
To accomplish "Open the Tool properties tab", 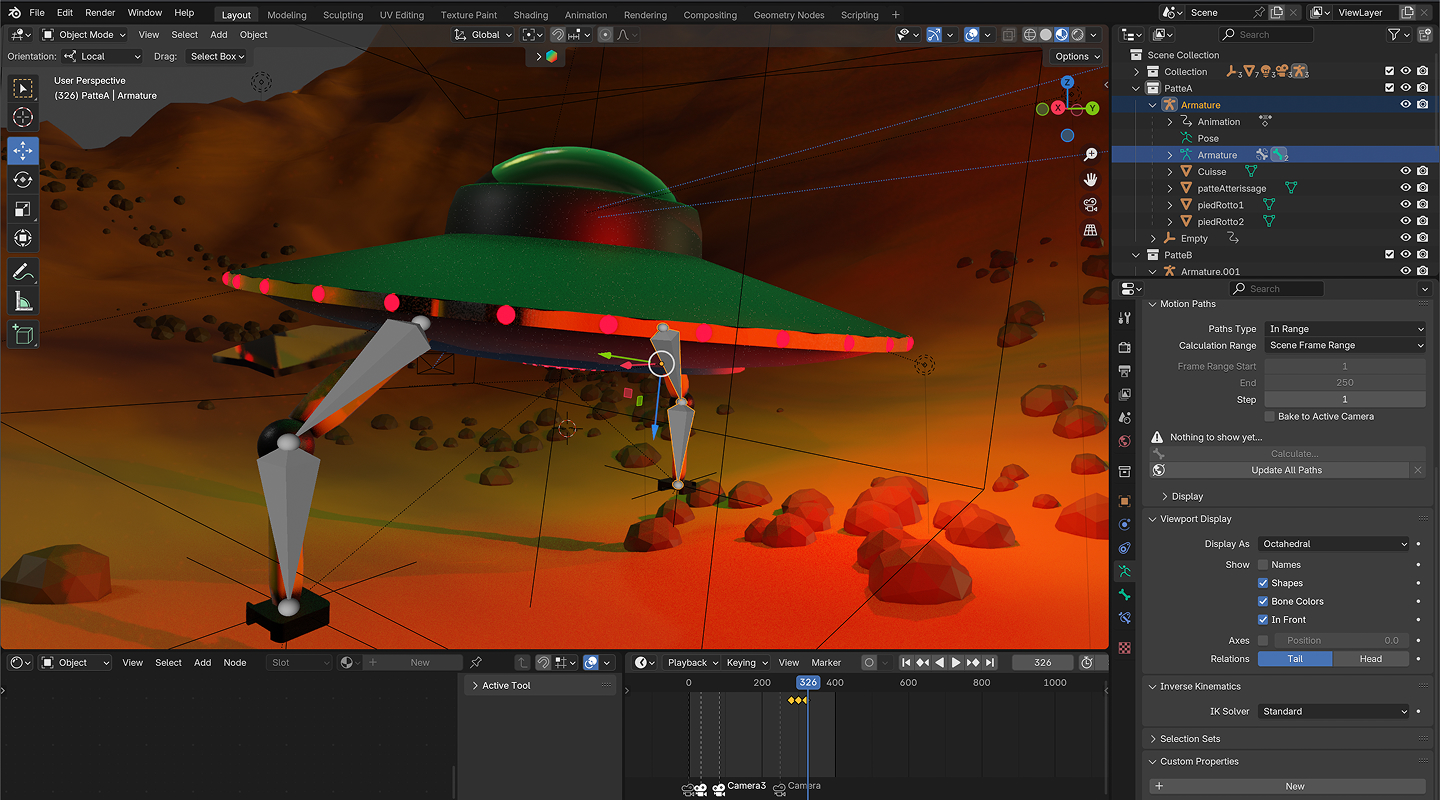I will [1125, 318].
